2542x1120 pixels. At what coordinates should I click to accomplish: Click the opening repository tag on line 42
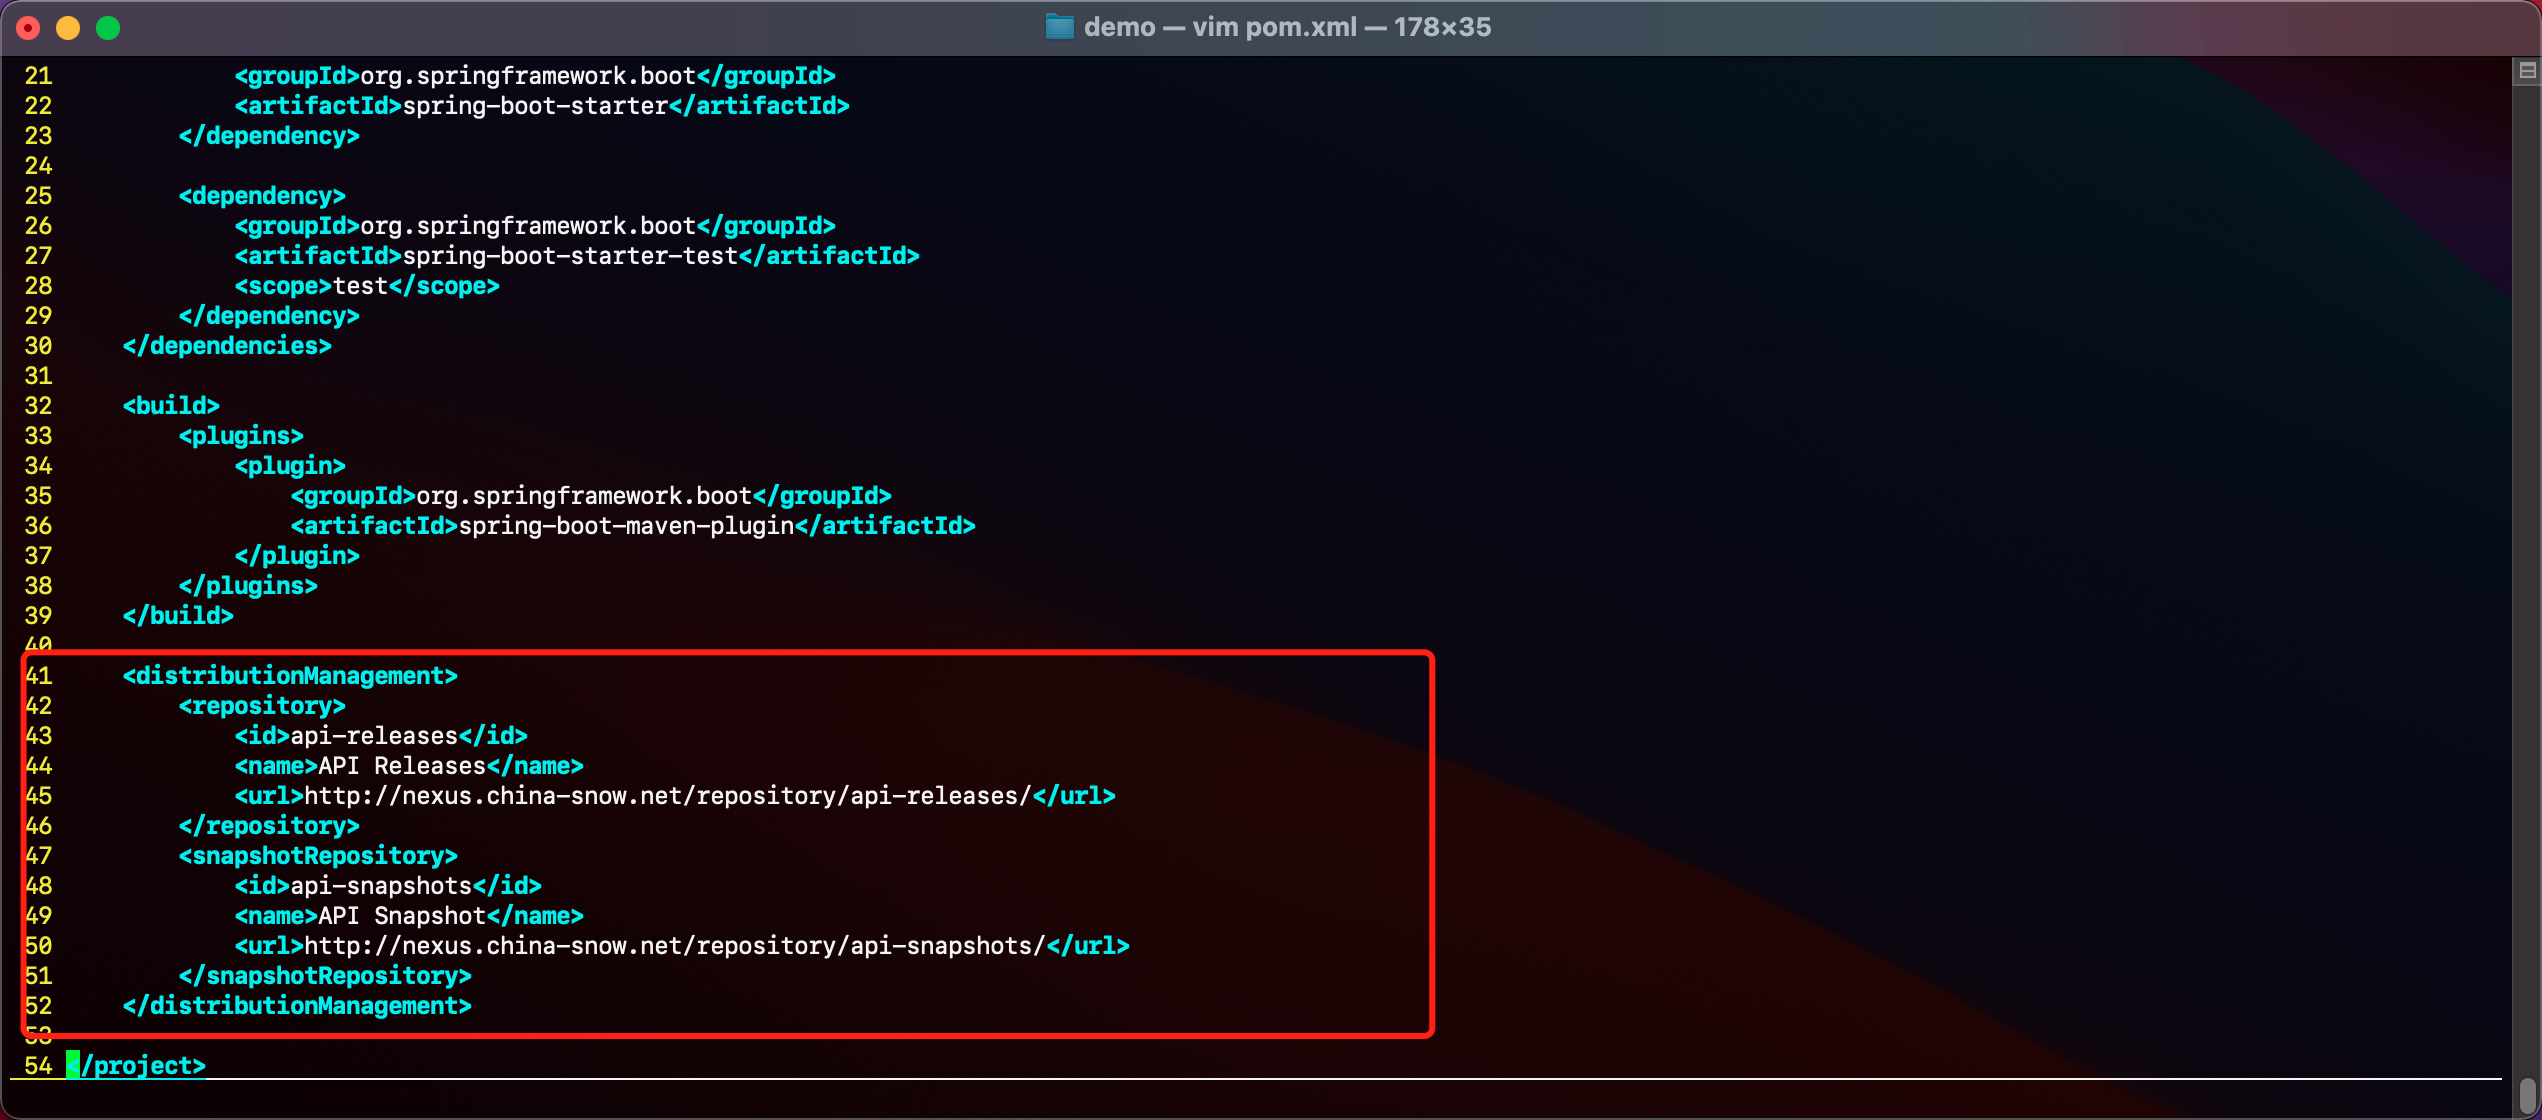pos(262,706)
